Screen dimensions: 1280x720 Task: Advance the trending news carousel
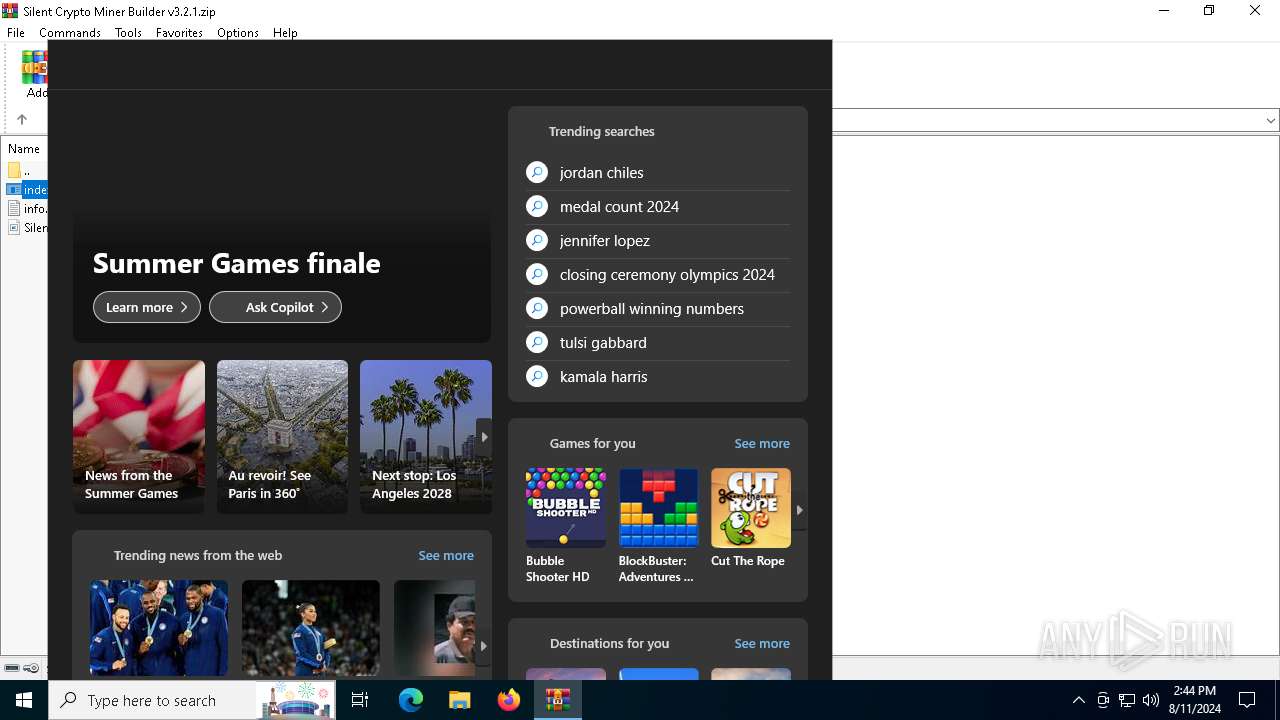coord(484,646)
